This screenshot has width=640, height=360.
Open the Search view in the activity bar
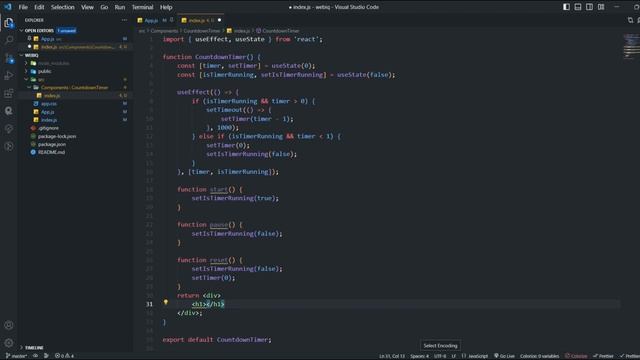(x=9, y=40)
